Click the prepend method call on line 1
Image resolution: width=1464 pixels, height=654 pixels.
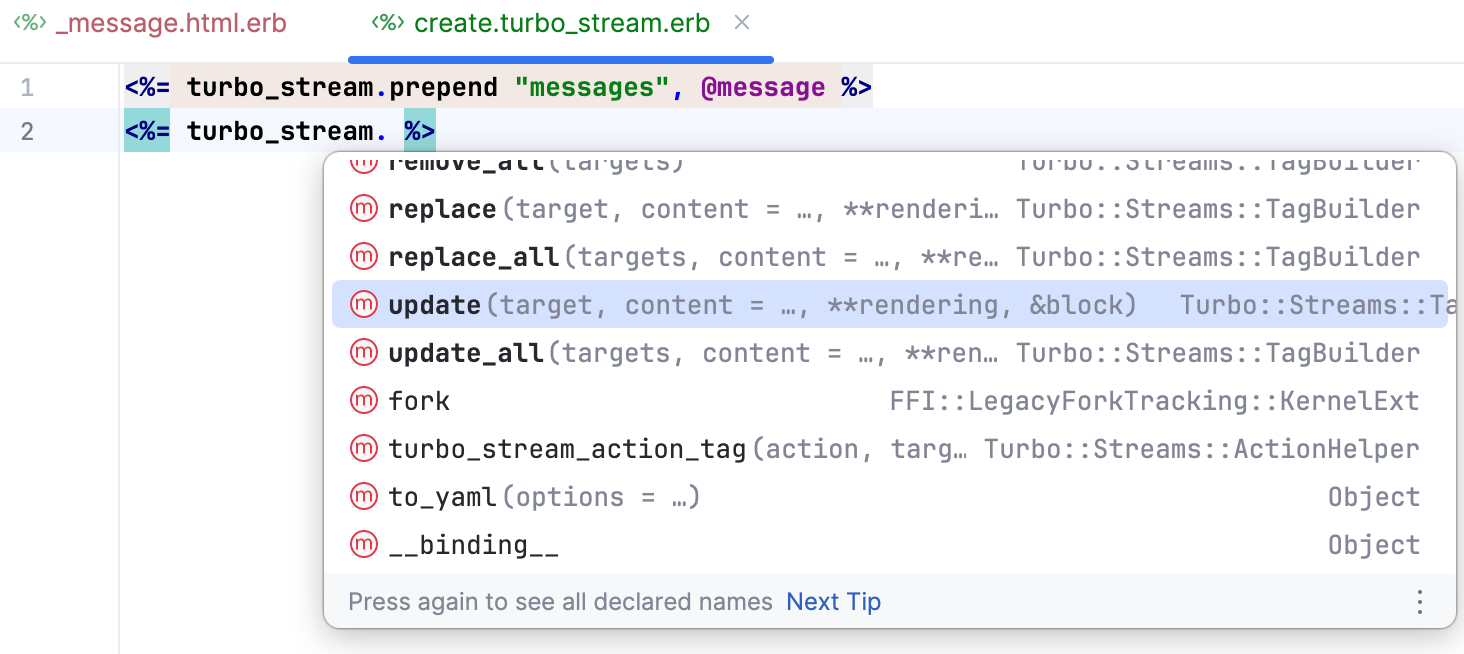443,87
